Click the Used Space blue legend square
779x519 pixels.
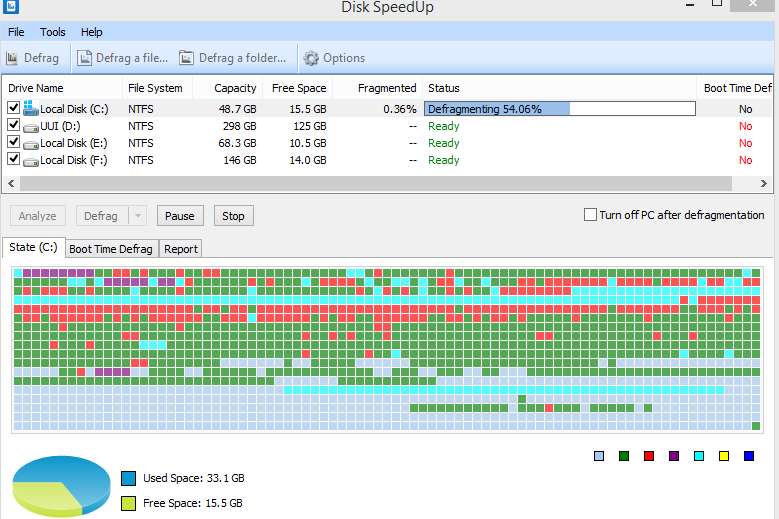pyautogui.click(x=128, y=478)
